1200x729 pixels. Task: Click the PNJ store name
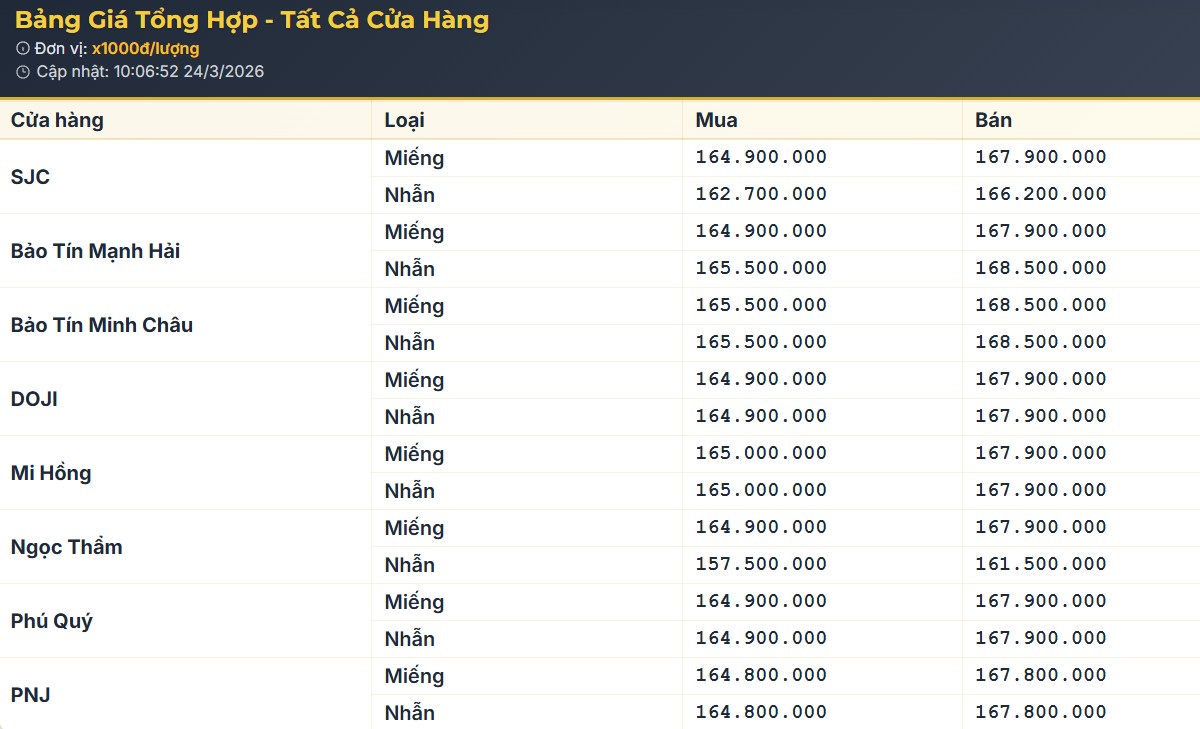point(30,695)
